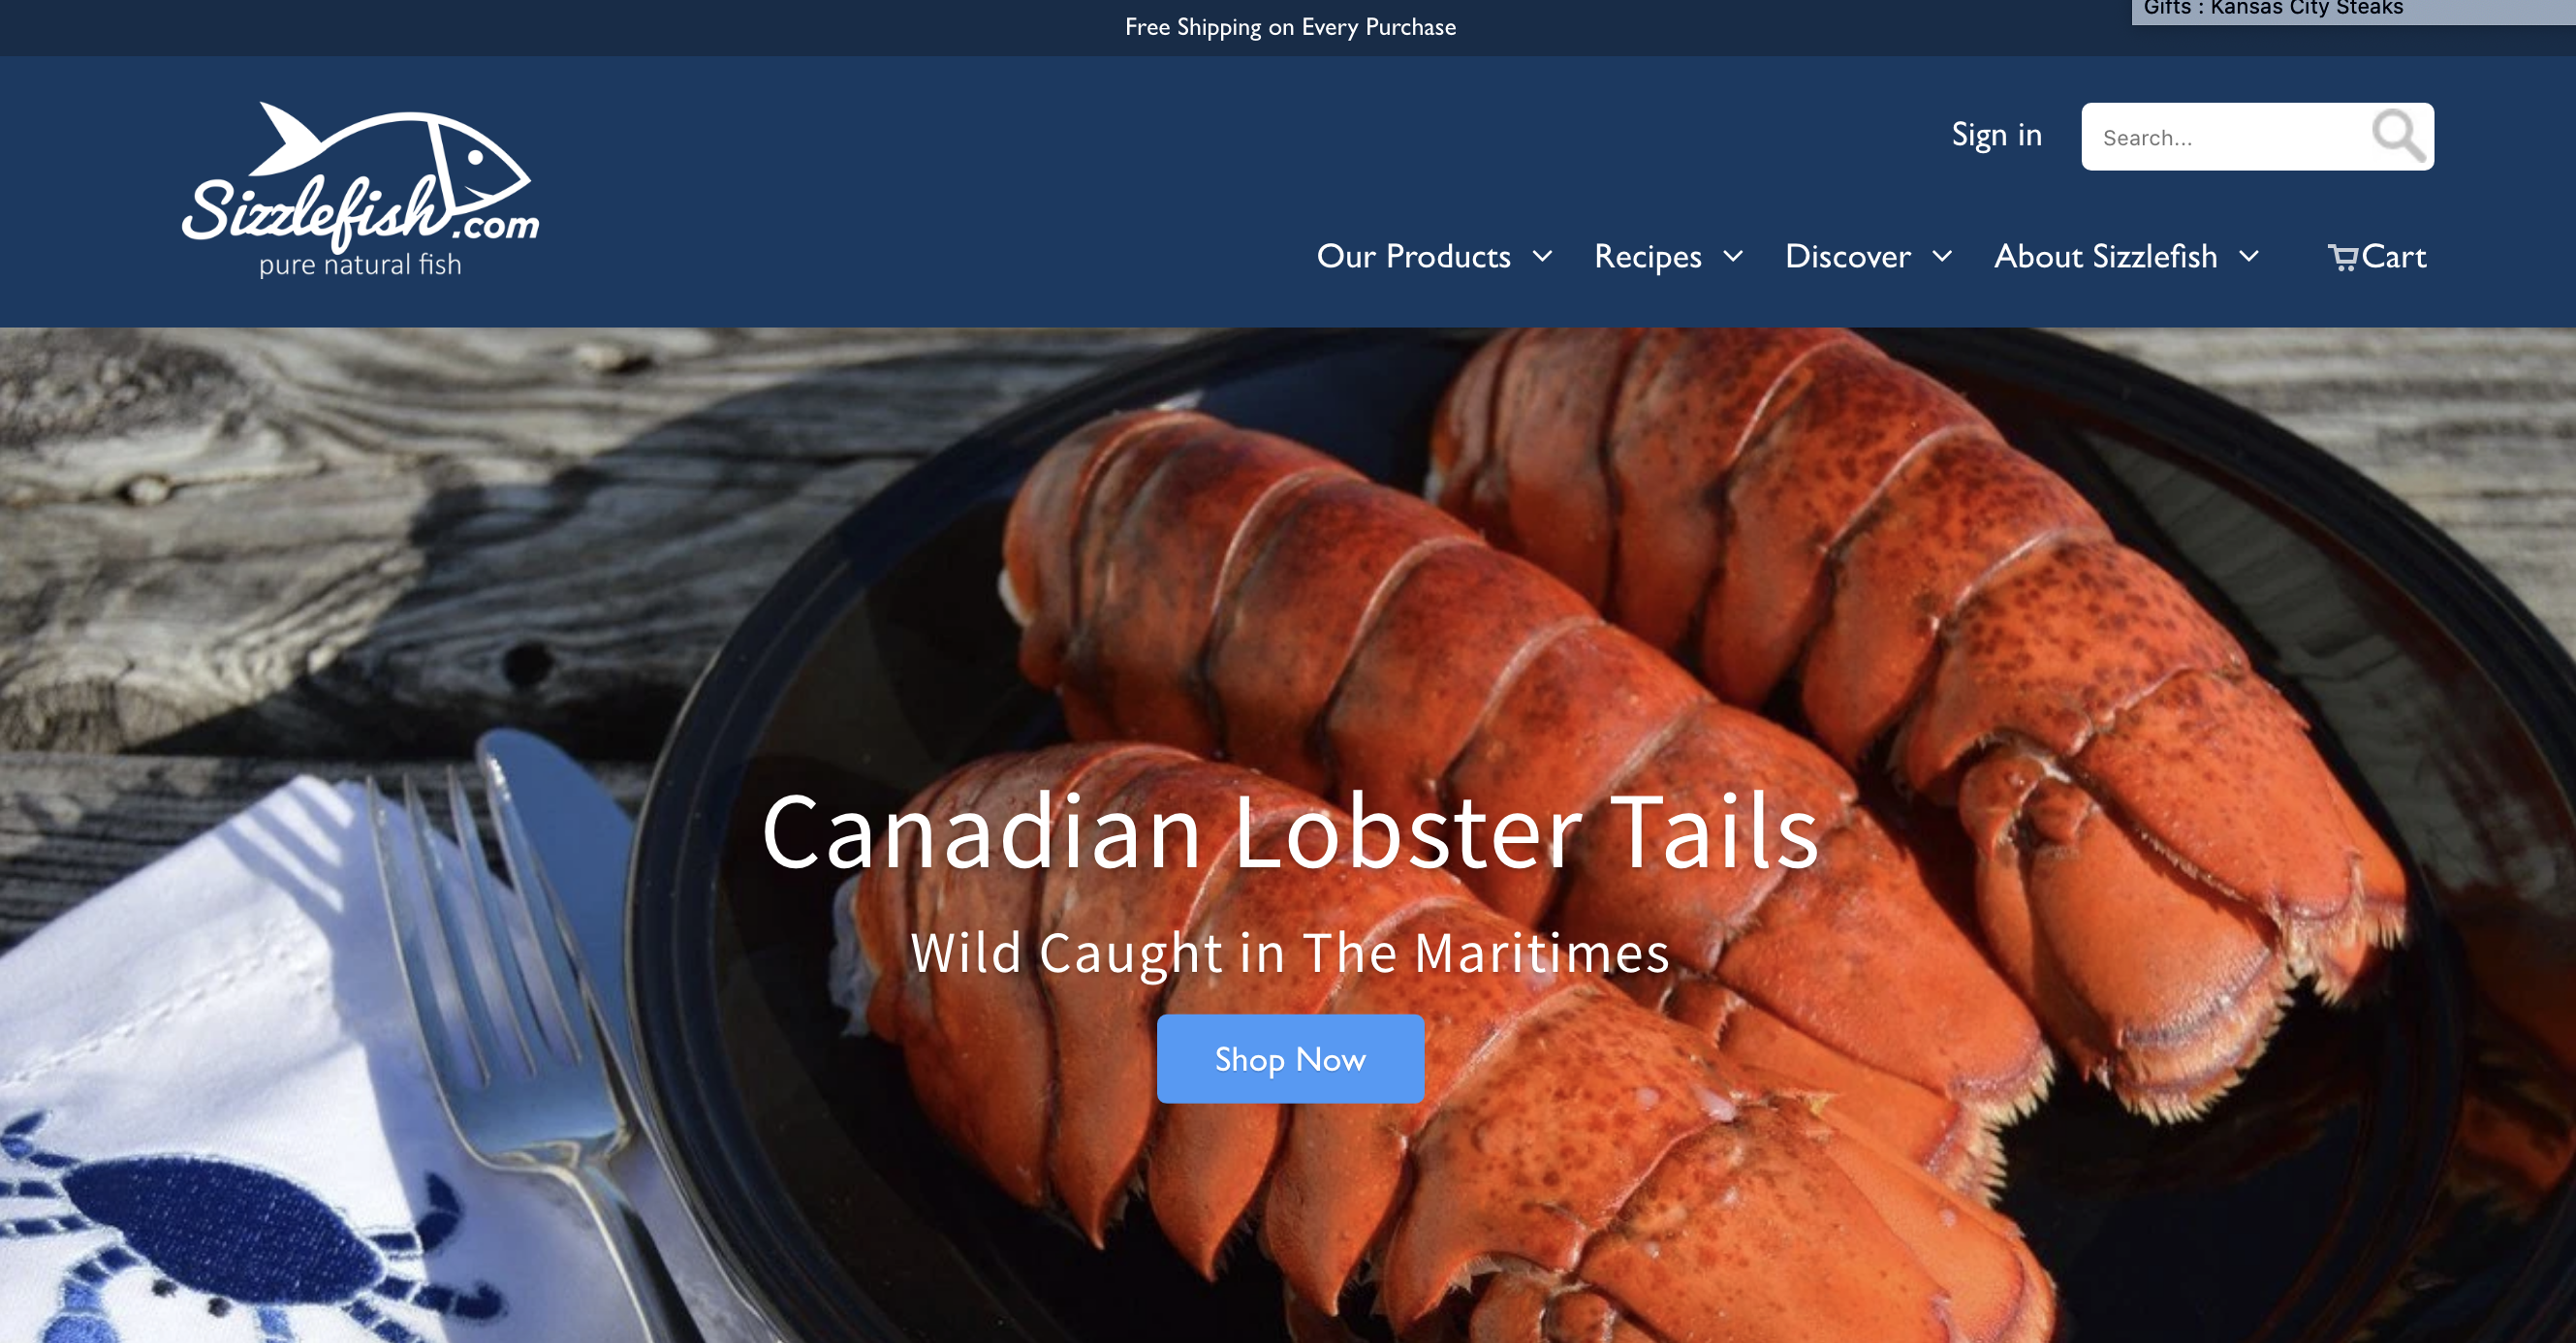Click the Free Shipping announcement banner

coord(1290,27)
